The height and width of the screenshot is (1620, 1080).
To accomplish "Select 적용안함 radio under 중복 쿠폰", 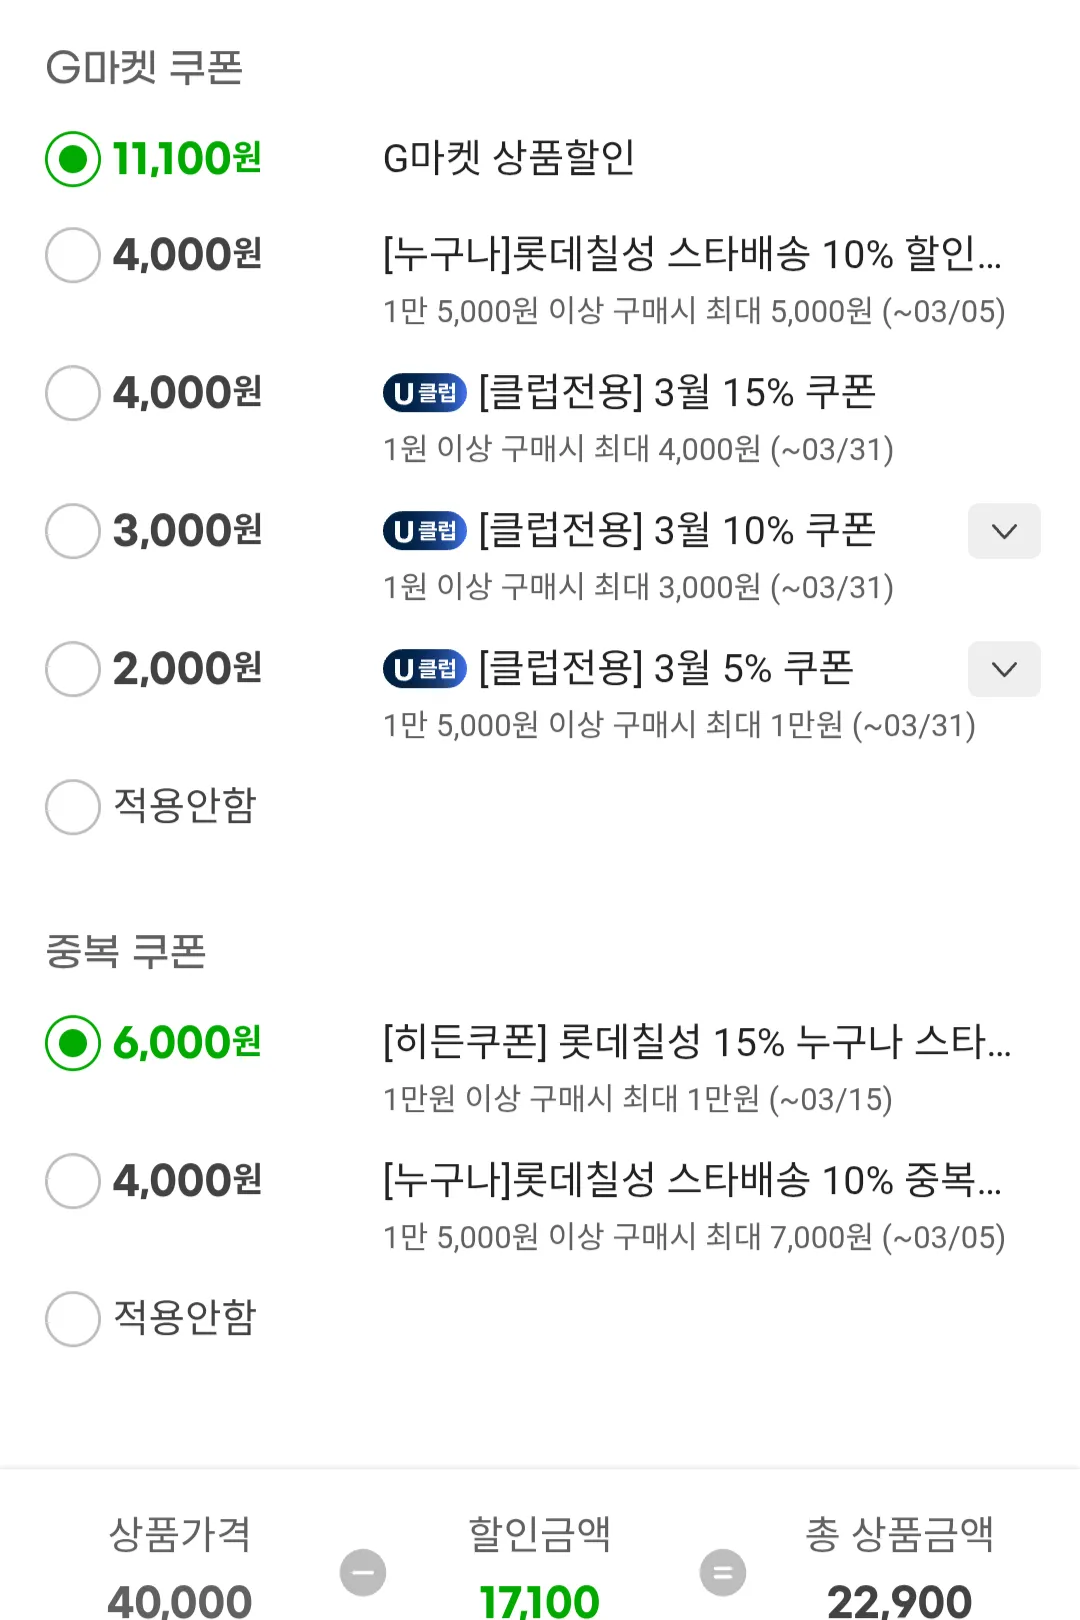I will tap(73, 1319).
